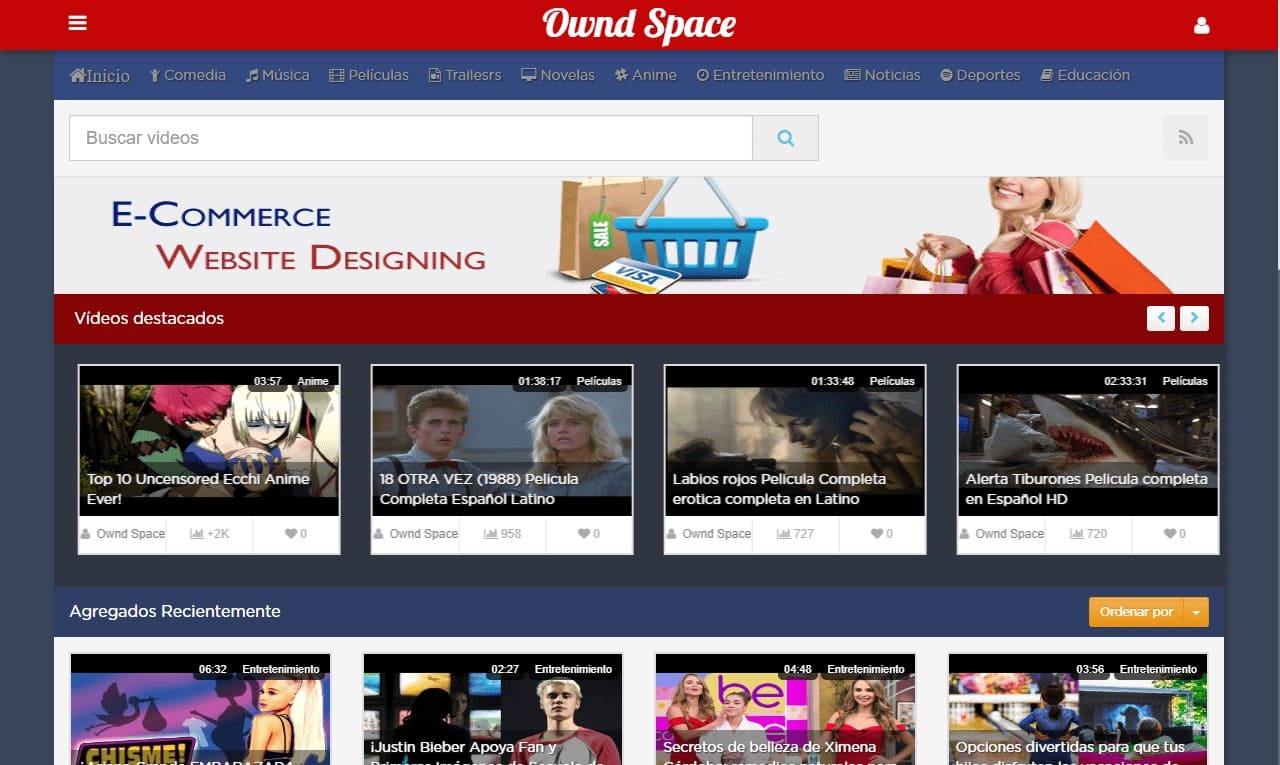Click views stat 720 on Alerta Tiburones card
Viewport: 1280px width, 765px height.
pyautogui.click(x=1089, y=534)
